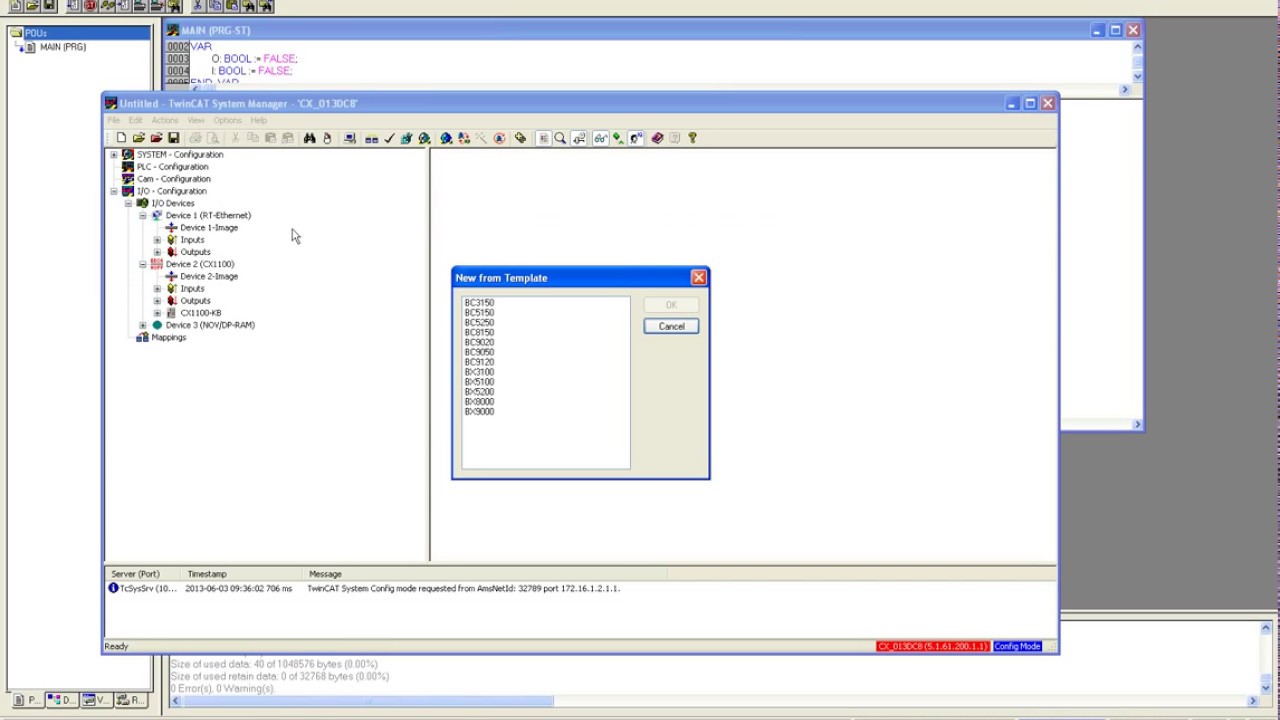Open the View menu in System Manager
This screenshot has width=1280, height=720.
point(196,120)
